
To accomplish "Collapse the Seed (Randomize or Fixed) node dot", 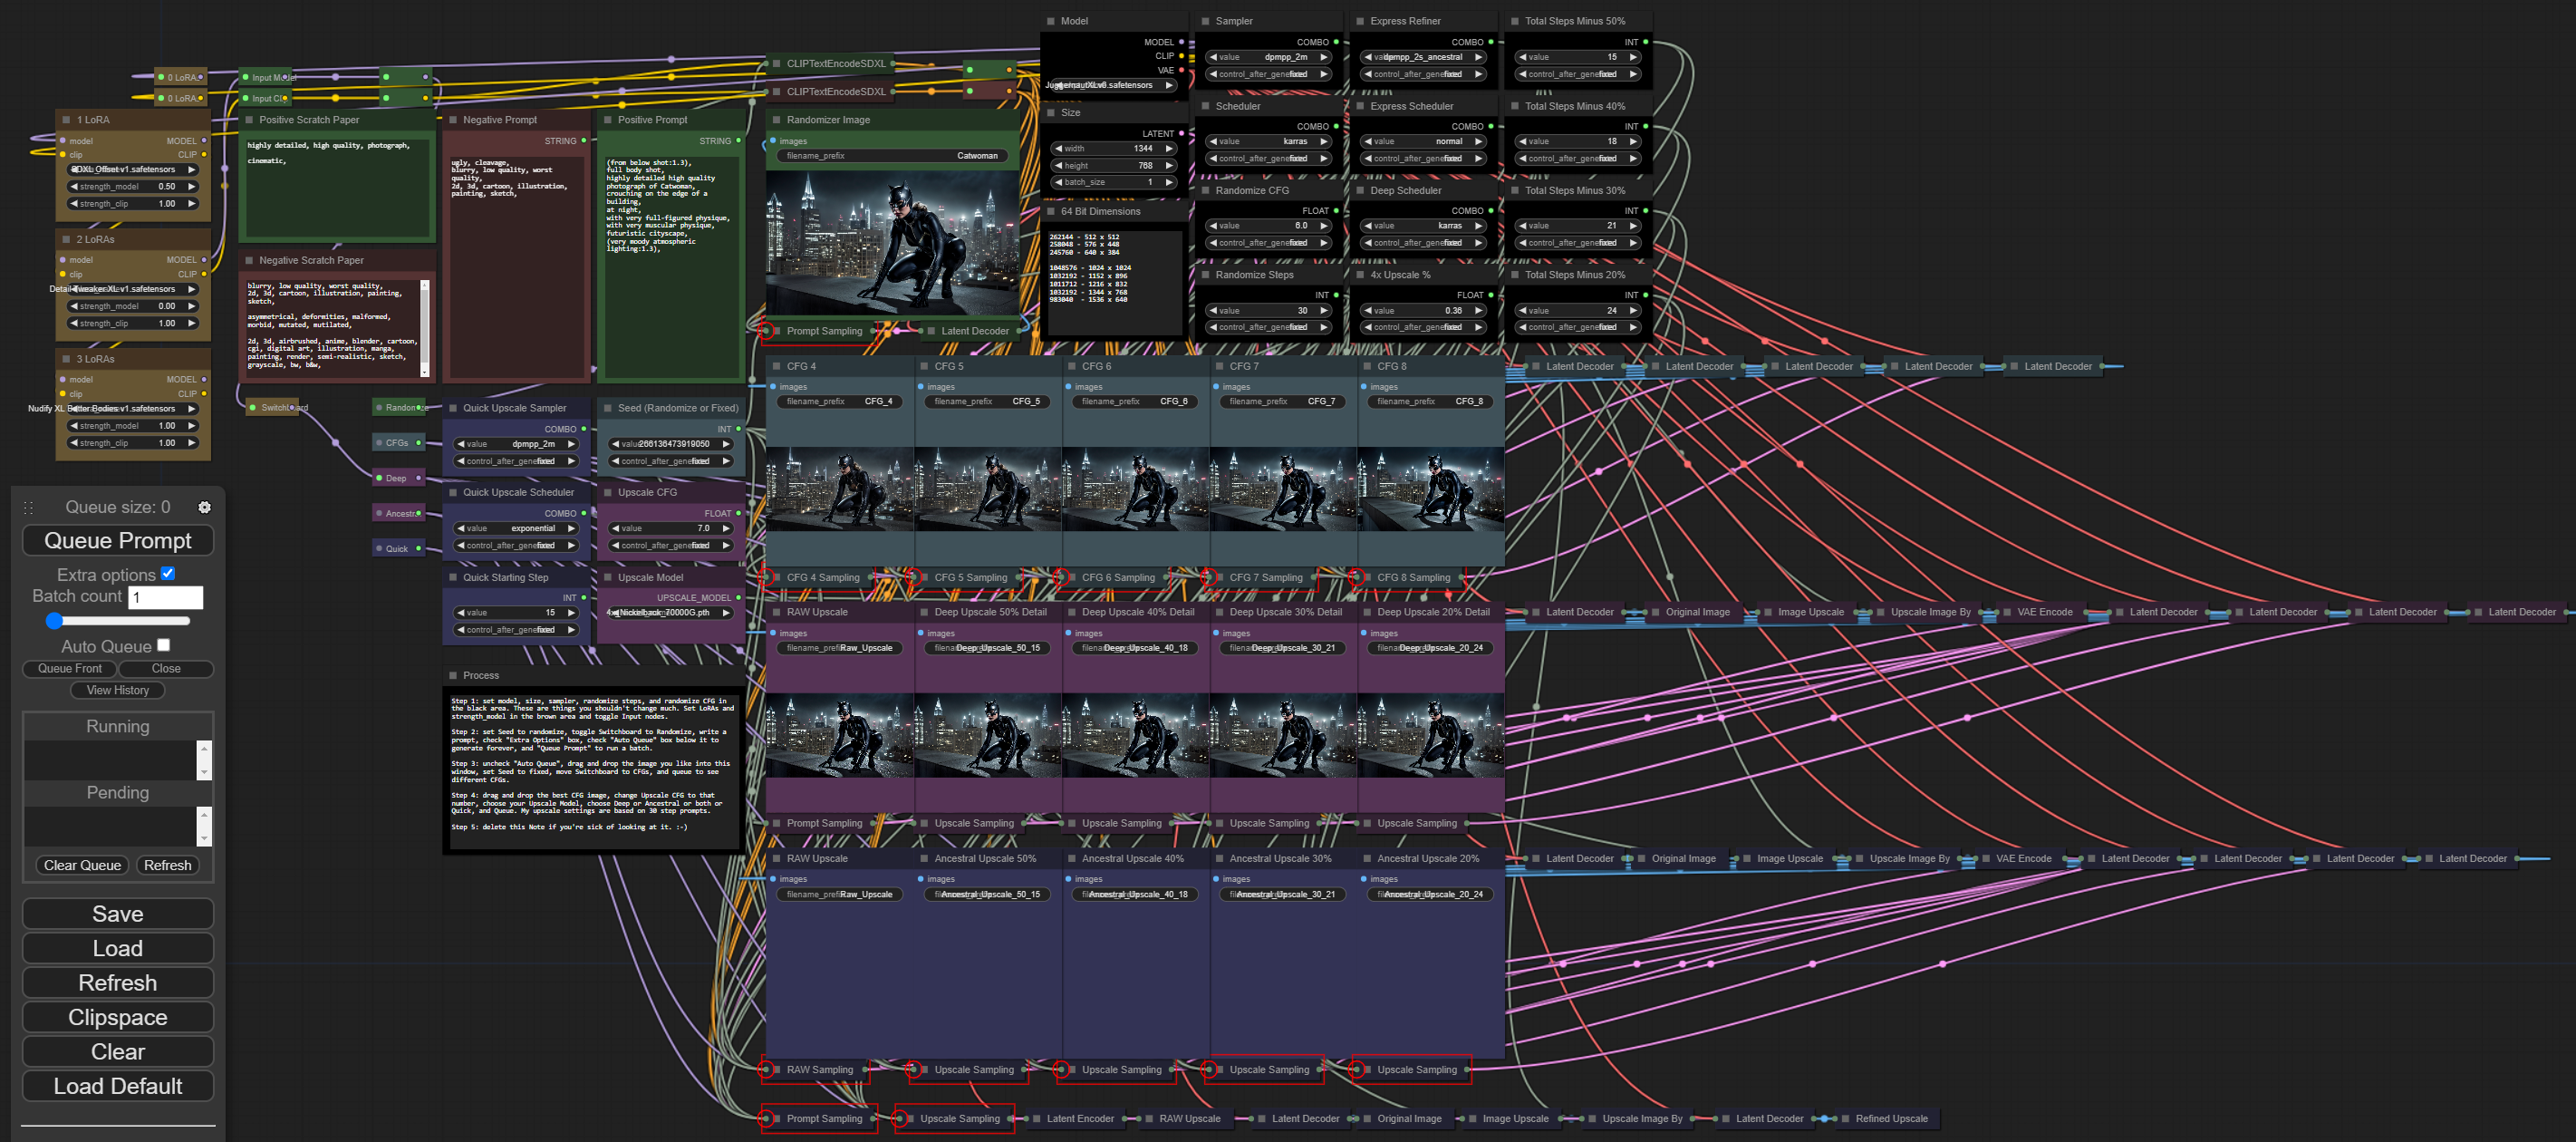I will click(607, 408).
